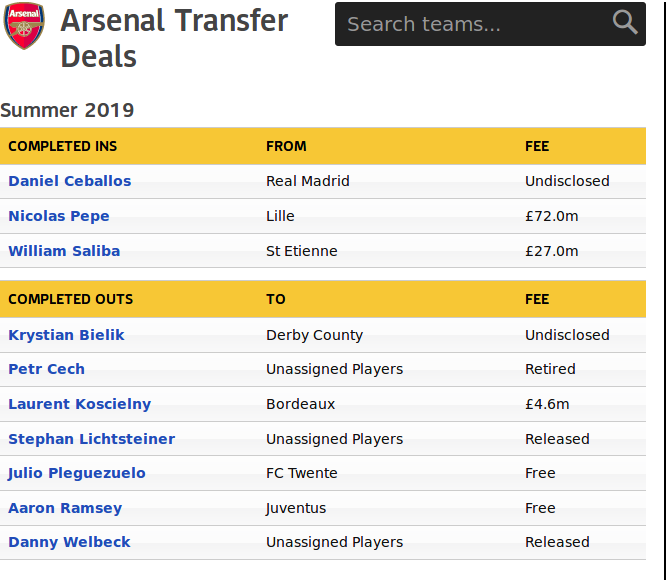The height and width of the screenshot is (580, 666).
Task: Open Julio Pleguezuelo player link
Action: (x=76, y=473)
